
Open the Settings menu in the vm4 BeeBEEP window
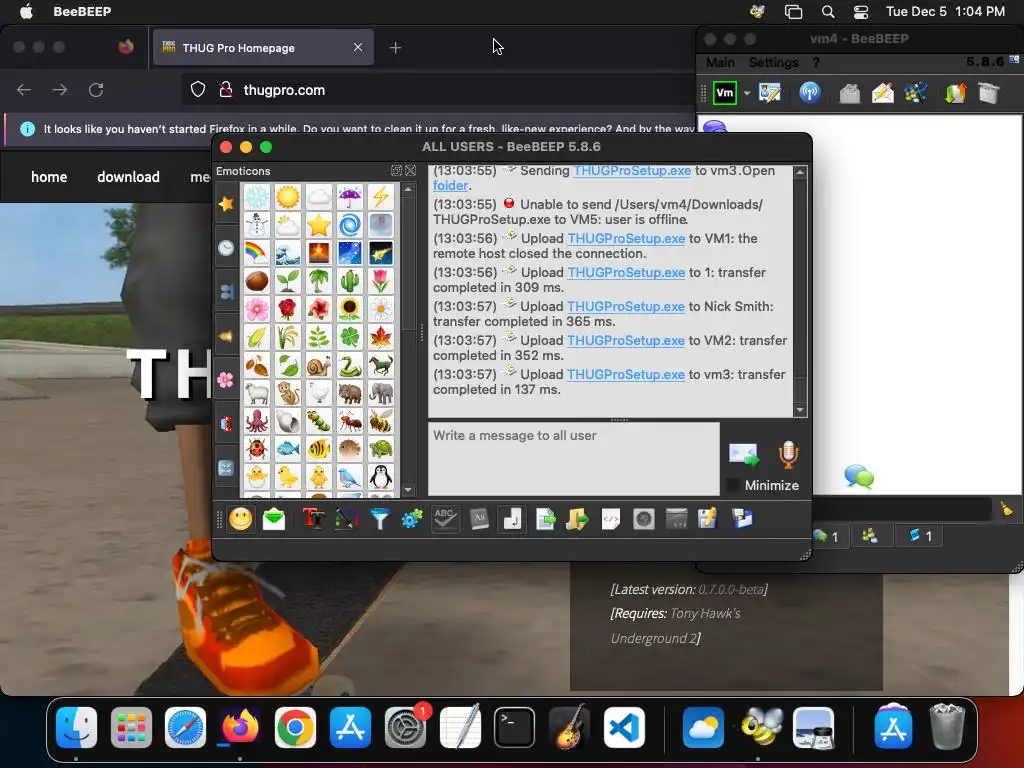tap(773, 62)
